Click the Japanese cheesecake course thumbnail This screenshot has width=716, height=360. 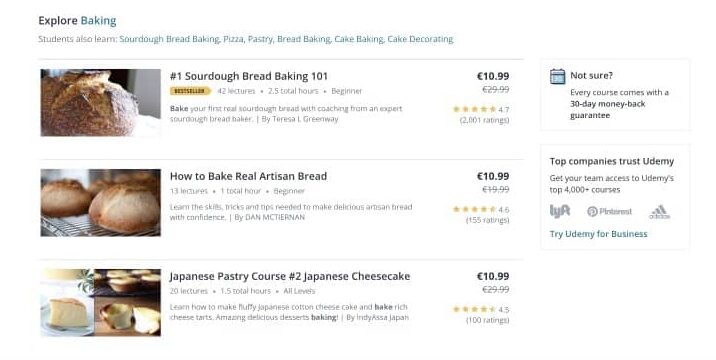[x=100, y=302]
